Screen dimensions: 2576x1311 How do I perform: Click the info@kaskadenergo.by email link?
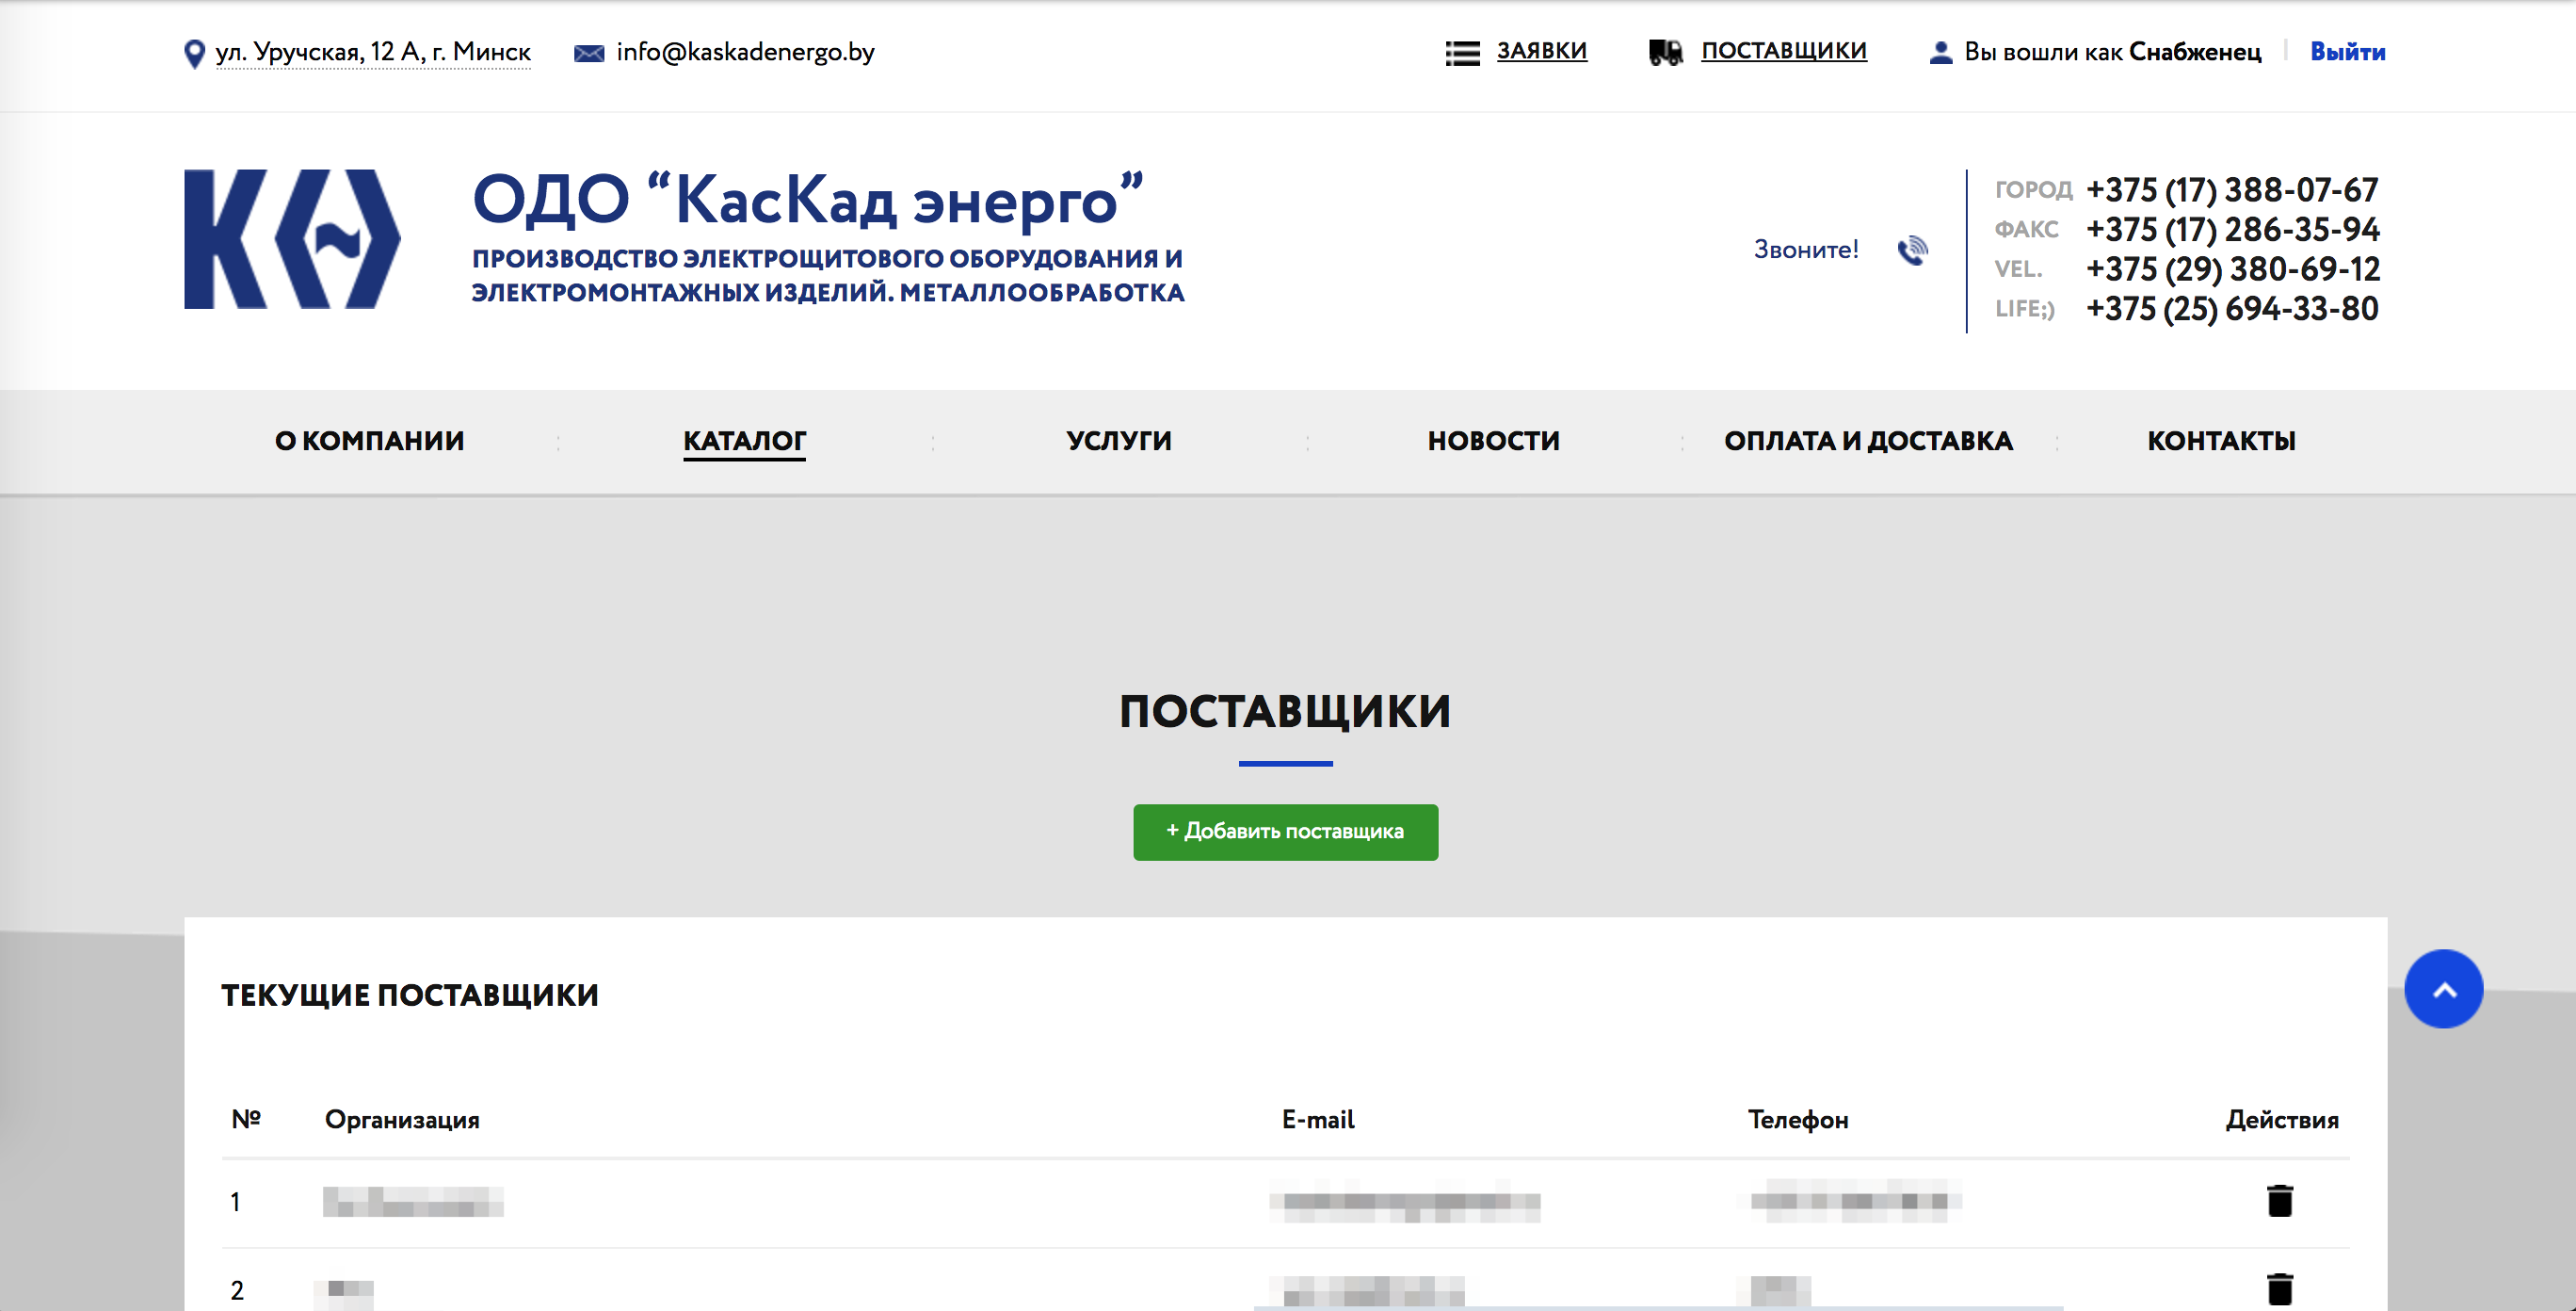click(x=745, y=52)
